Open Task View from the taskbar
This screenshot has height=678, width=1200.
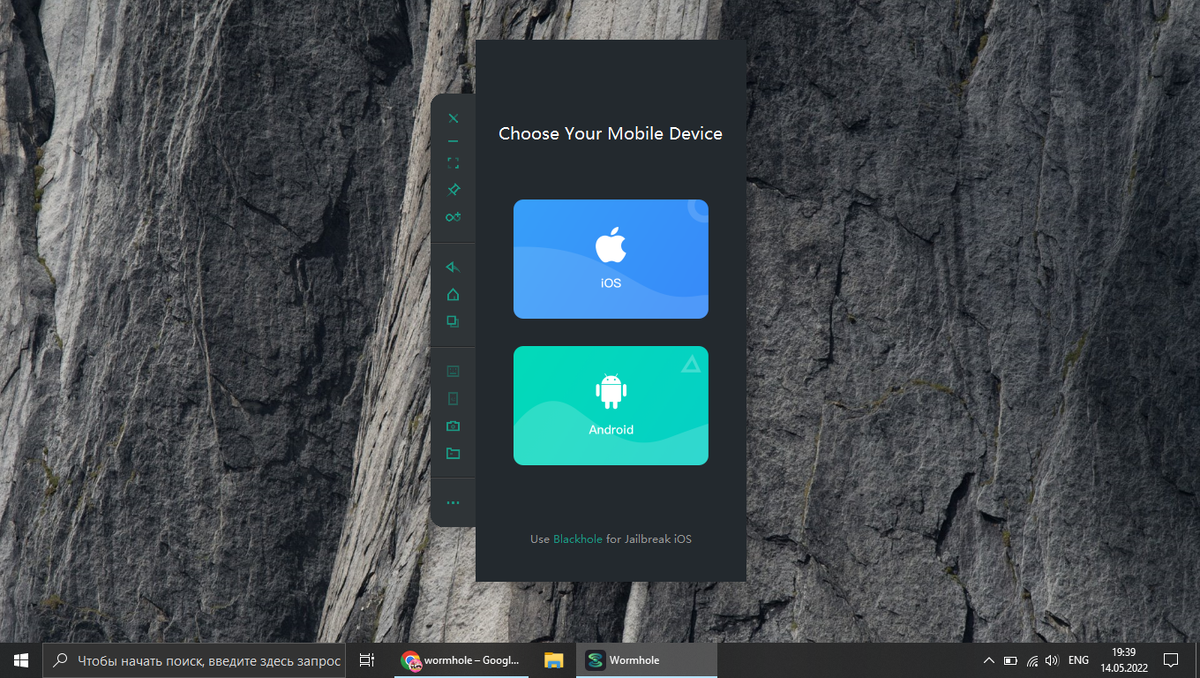coord(367,660)
